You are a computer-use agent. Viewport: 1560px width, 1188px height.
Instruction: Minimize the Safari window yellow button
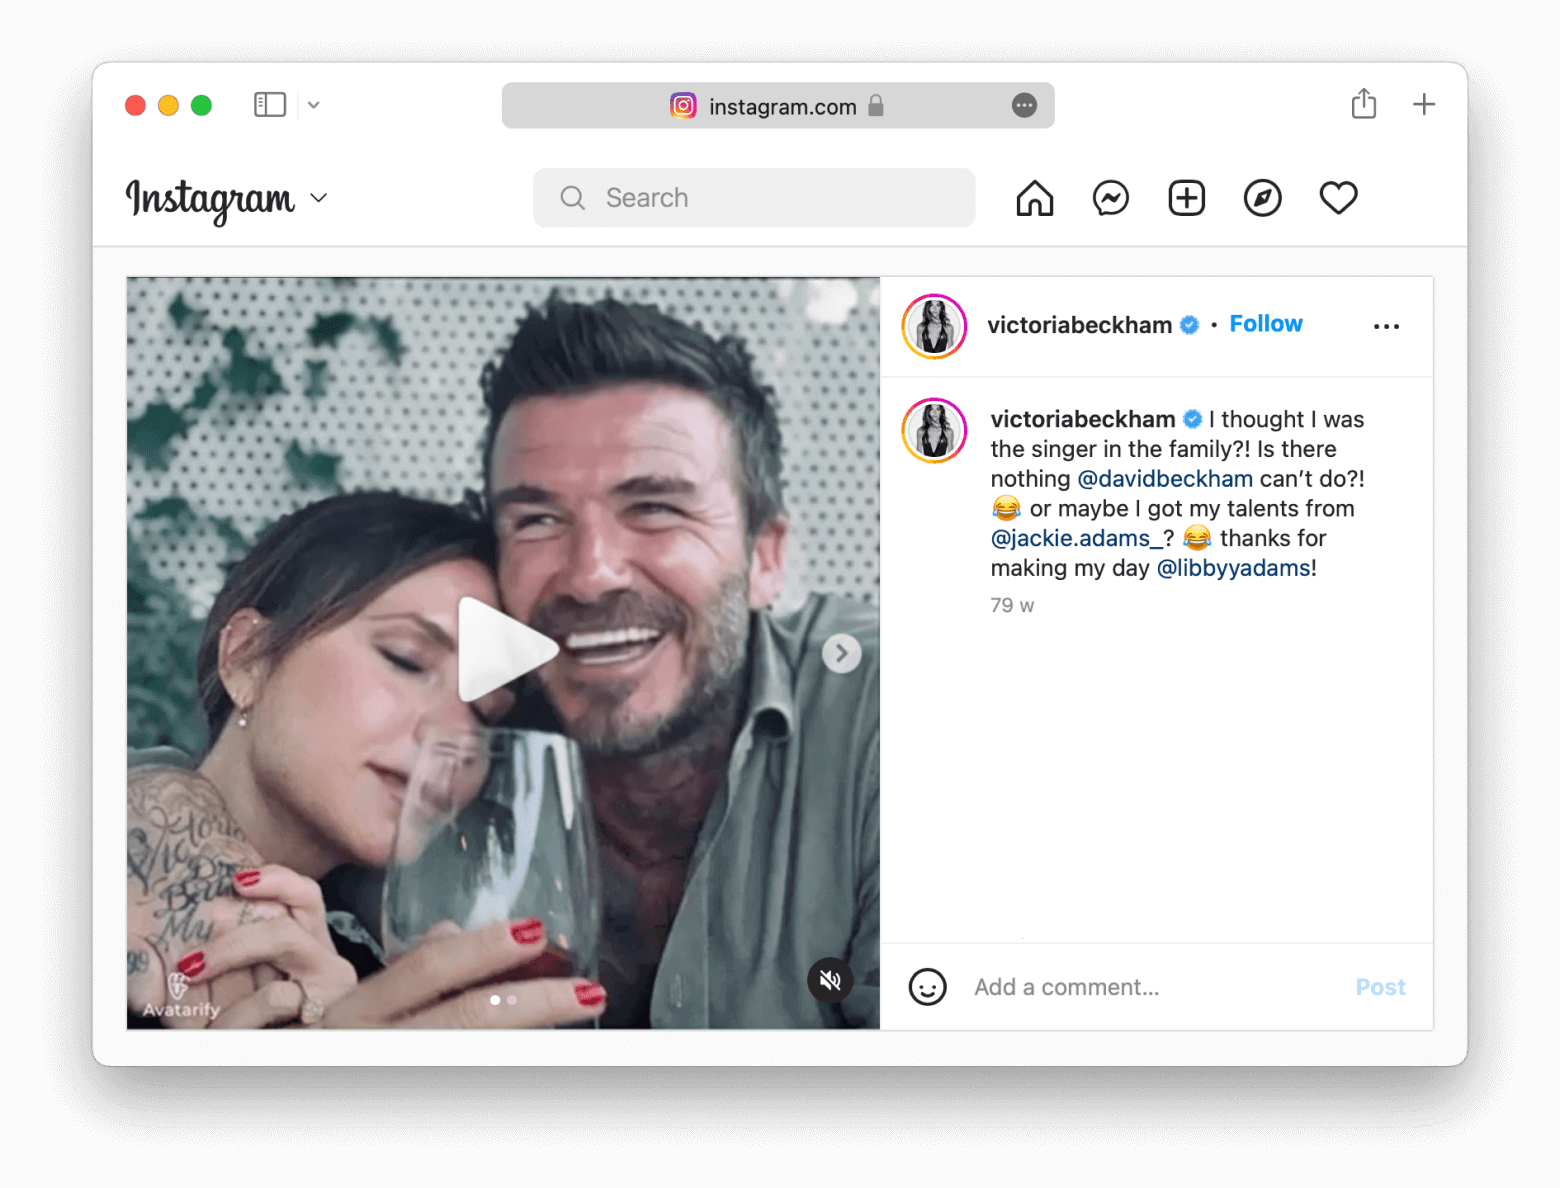(168, 105)
